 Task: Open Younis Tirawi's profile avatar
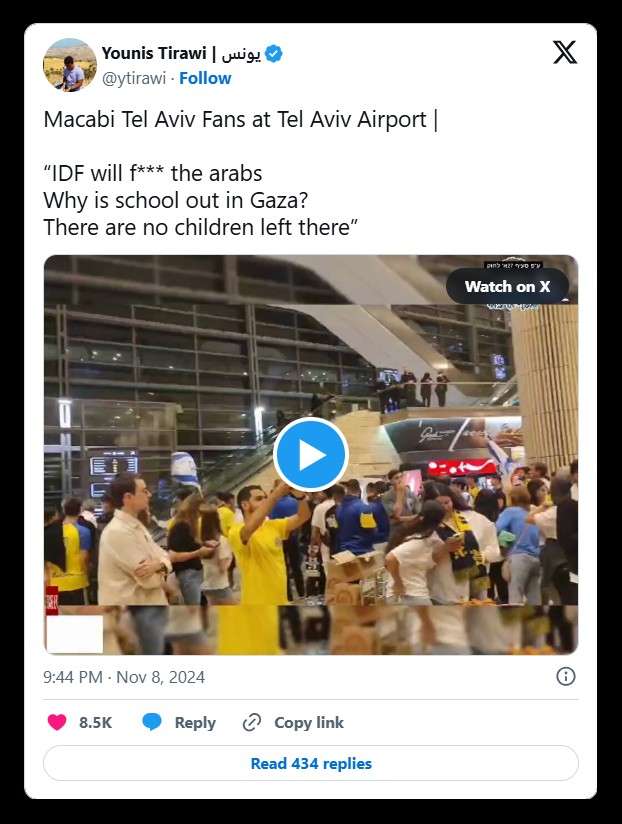[70, 65]
